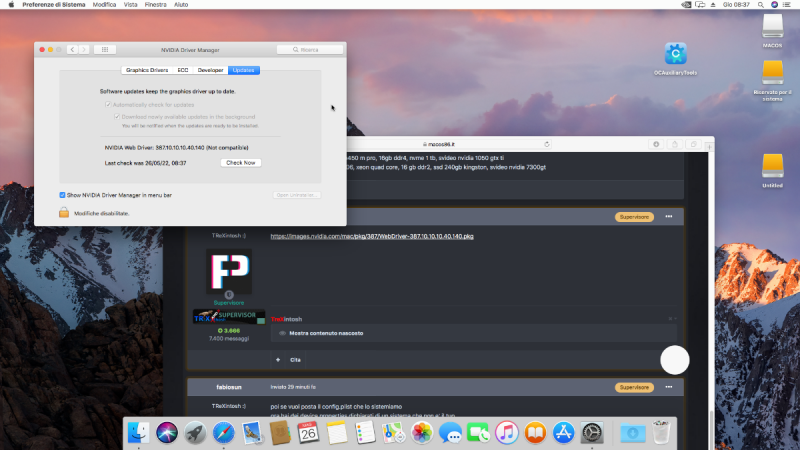Open options menu on fabiosun's post
The width and height of the screenshot is (800, 450).
click(x=669, y=387)
